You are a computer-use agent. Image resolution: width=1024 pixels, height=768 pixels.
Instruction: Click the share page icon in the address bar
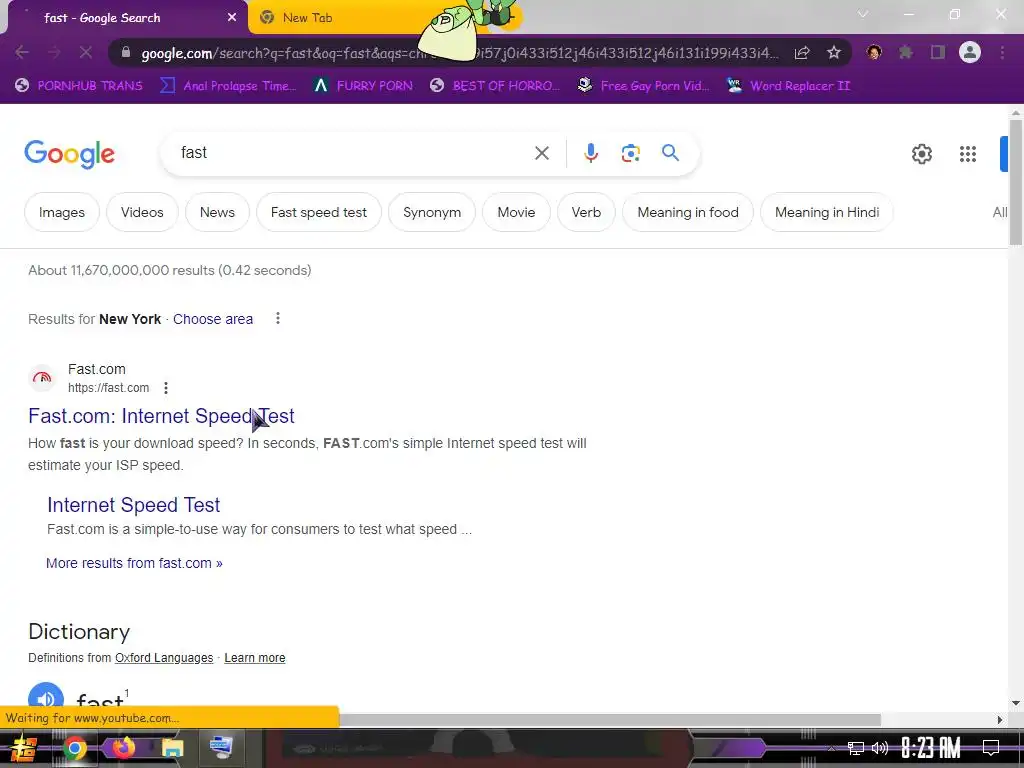802,53
